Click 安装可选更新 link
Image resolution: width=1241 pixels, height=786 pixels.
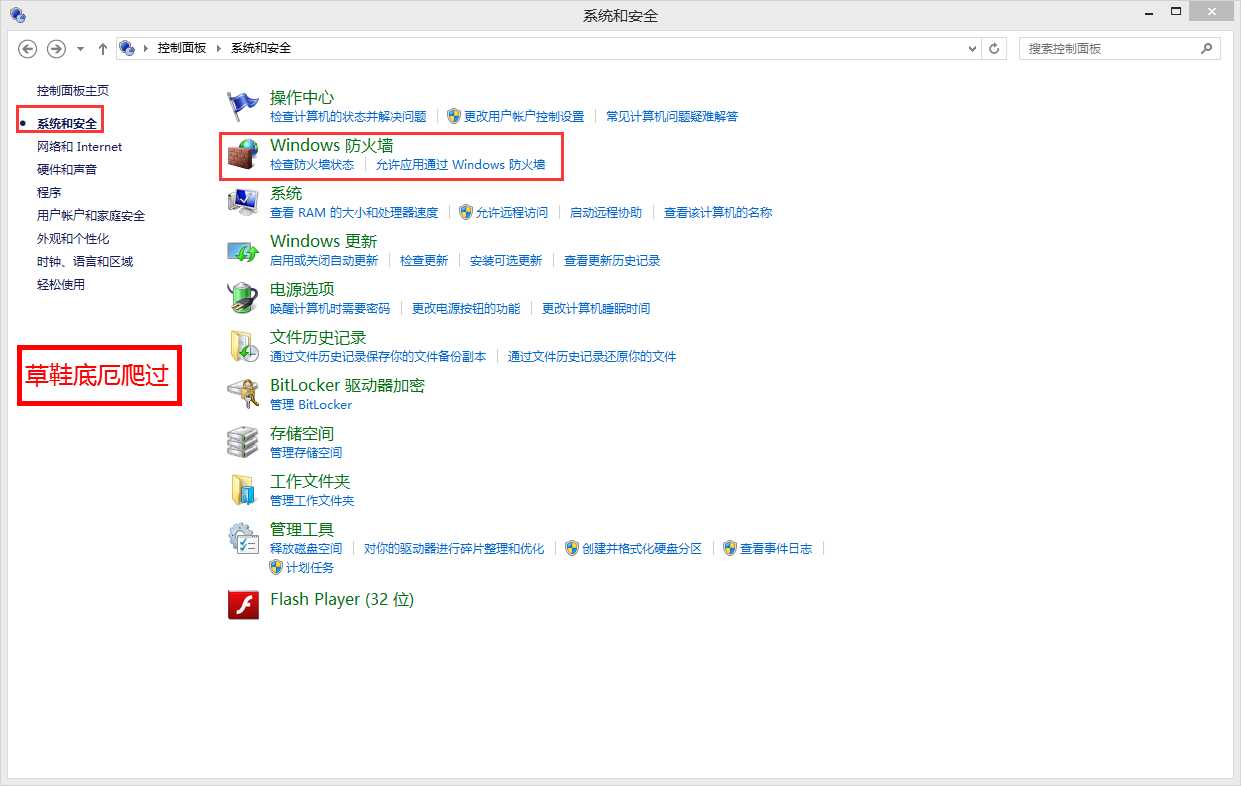coord(506,260)
